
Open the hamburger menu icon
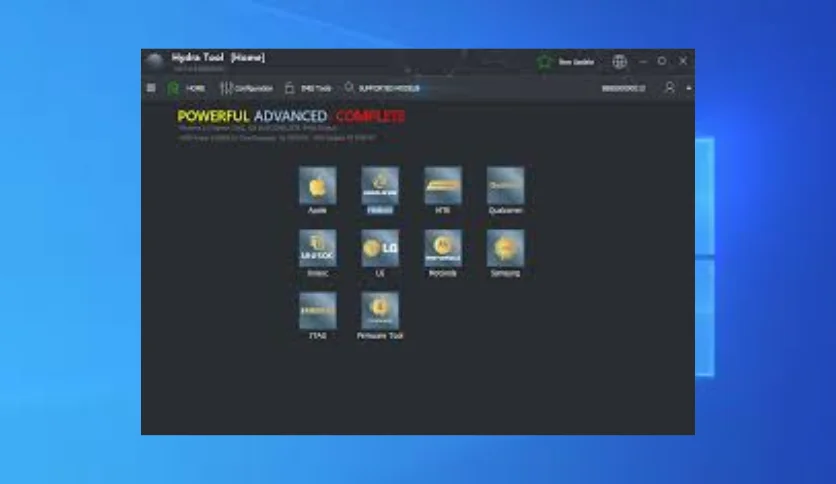click(151, 88)
